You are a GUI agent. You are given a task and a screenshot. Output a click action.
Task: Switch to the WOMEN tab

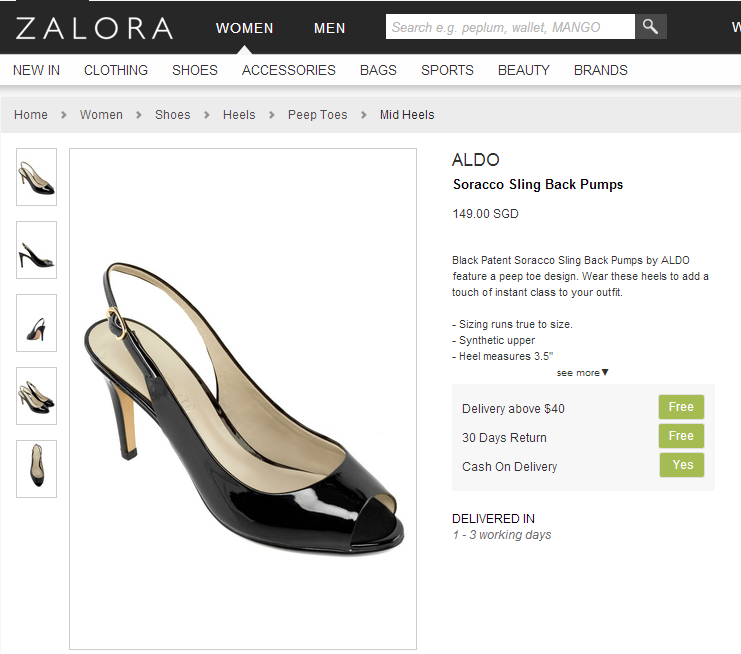click(244, 28)
